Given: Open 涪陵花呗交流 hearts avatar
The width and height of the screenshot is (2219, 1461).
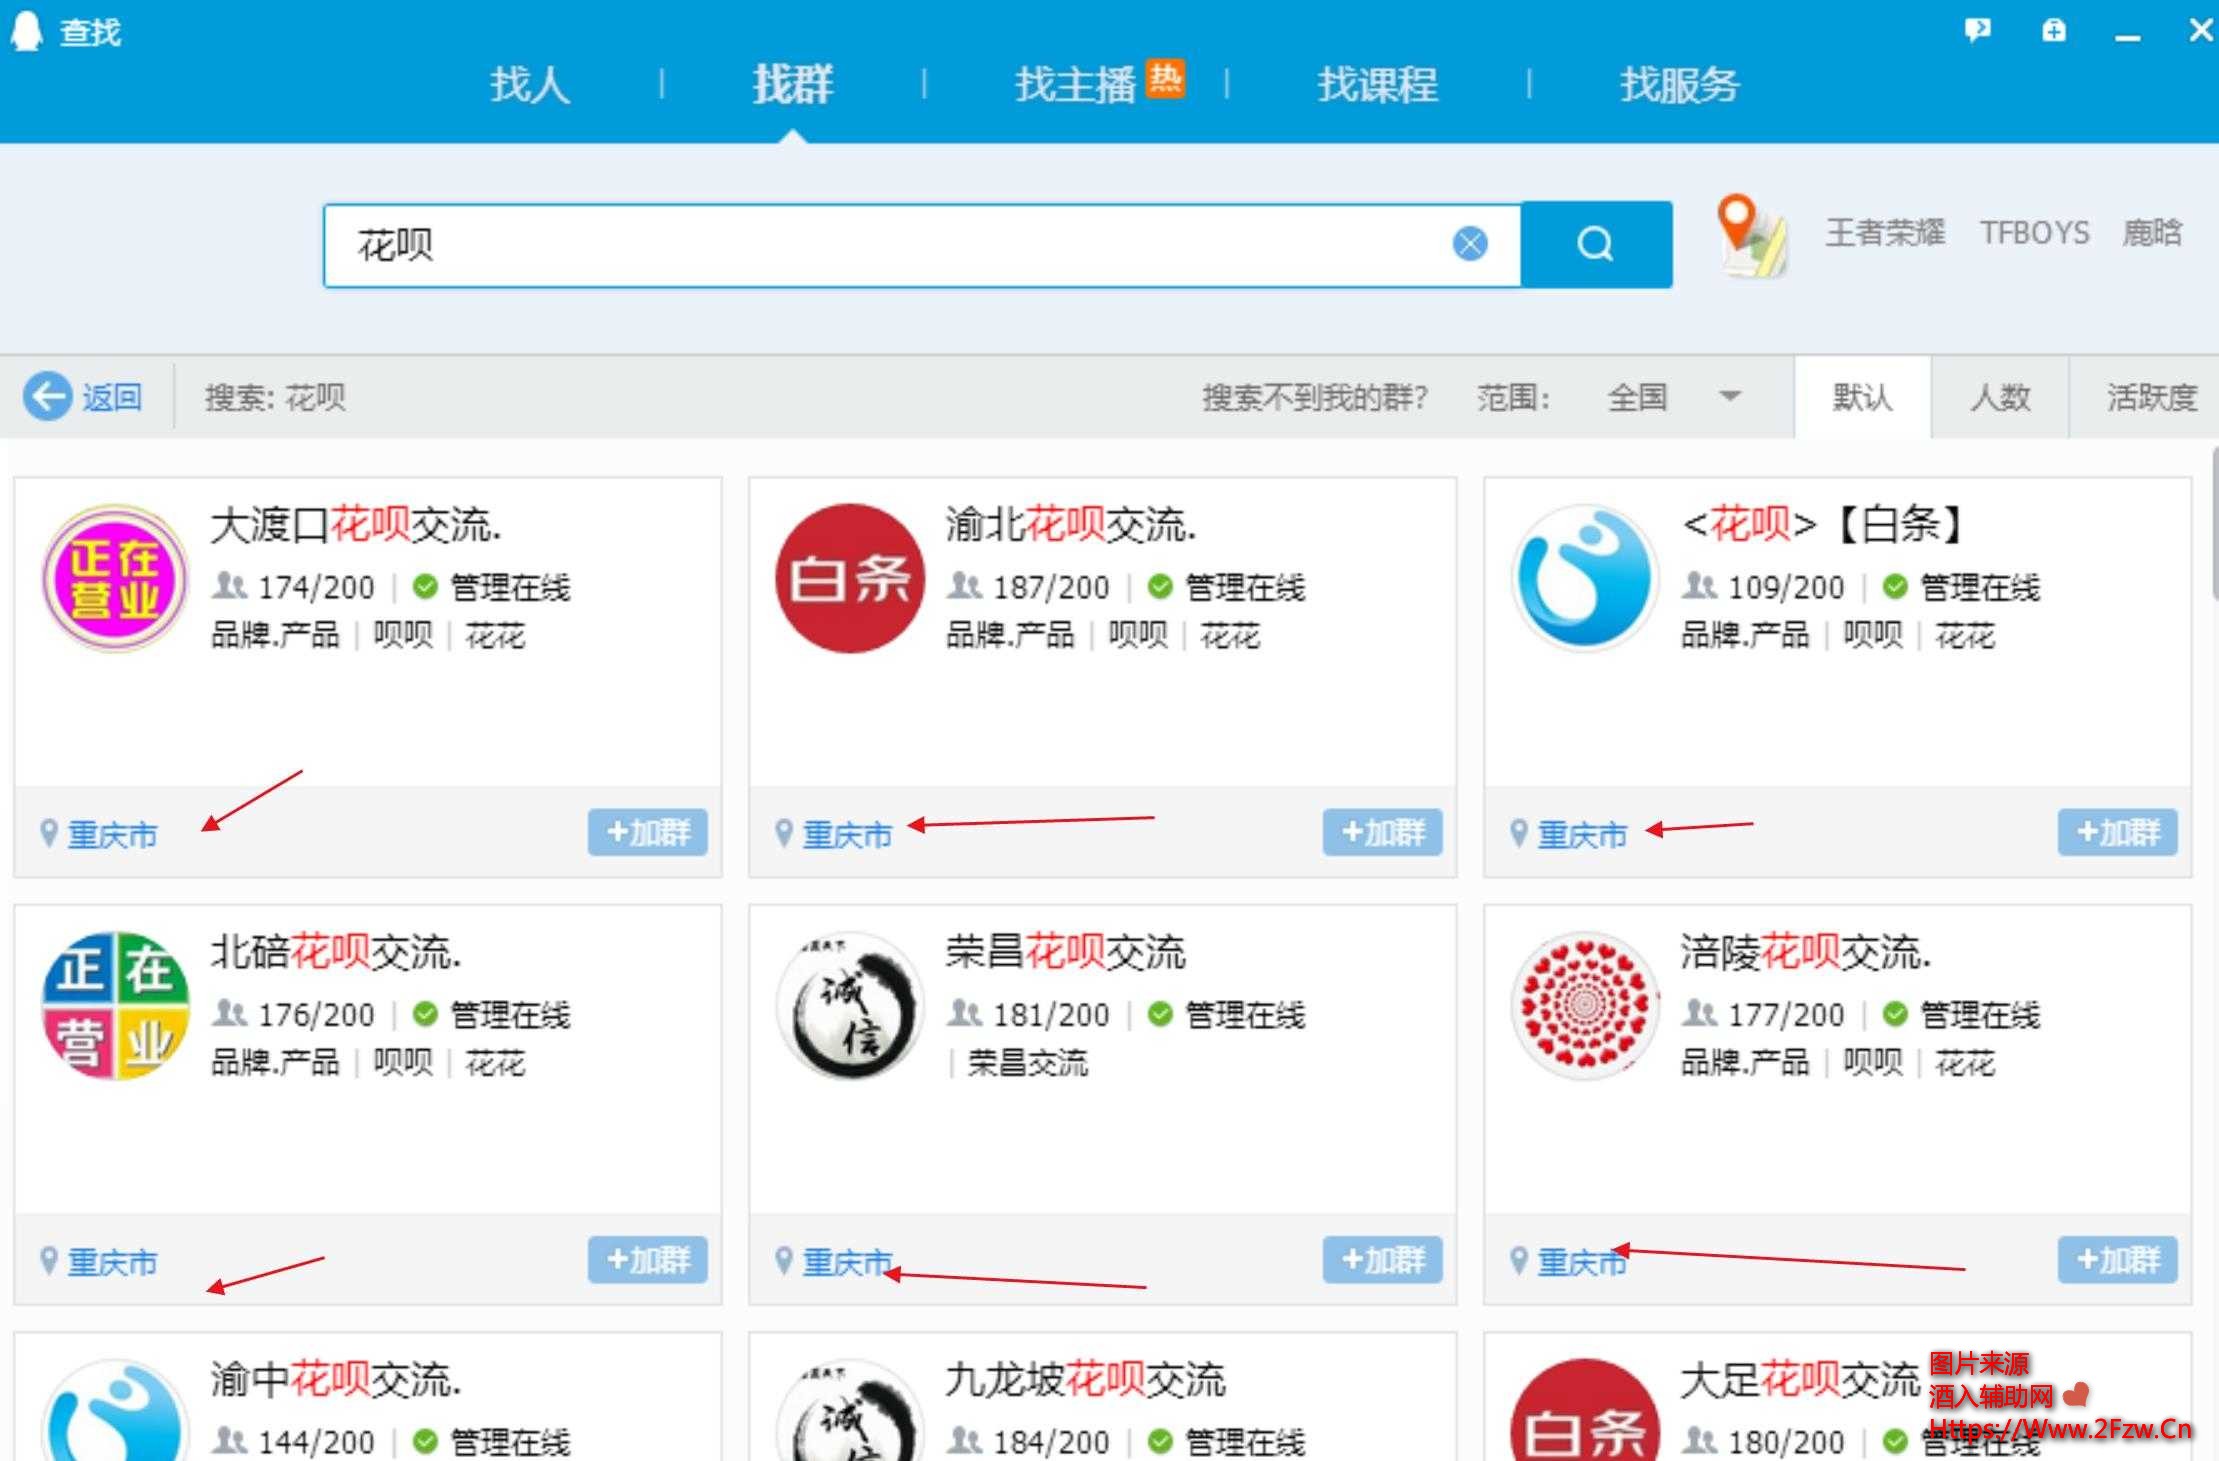Looking at the screenshot, I should [1585, 1006].
